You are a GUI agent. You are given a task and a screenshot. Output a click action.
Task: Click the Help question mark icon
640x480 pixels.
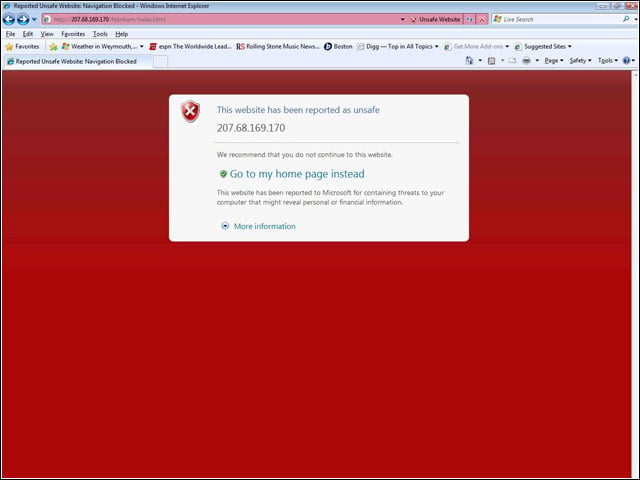coord(627,60)
